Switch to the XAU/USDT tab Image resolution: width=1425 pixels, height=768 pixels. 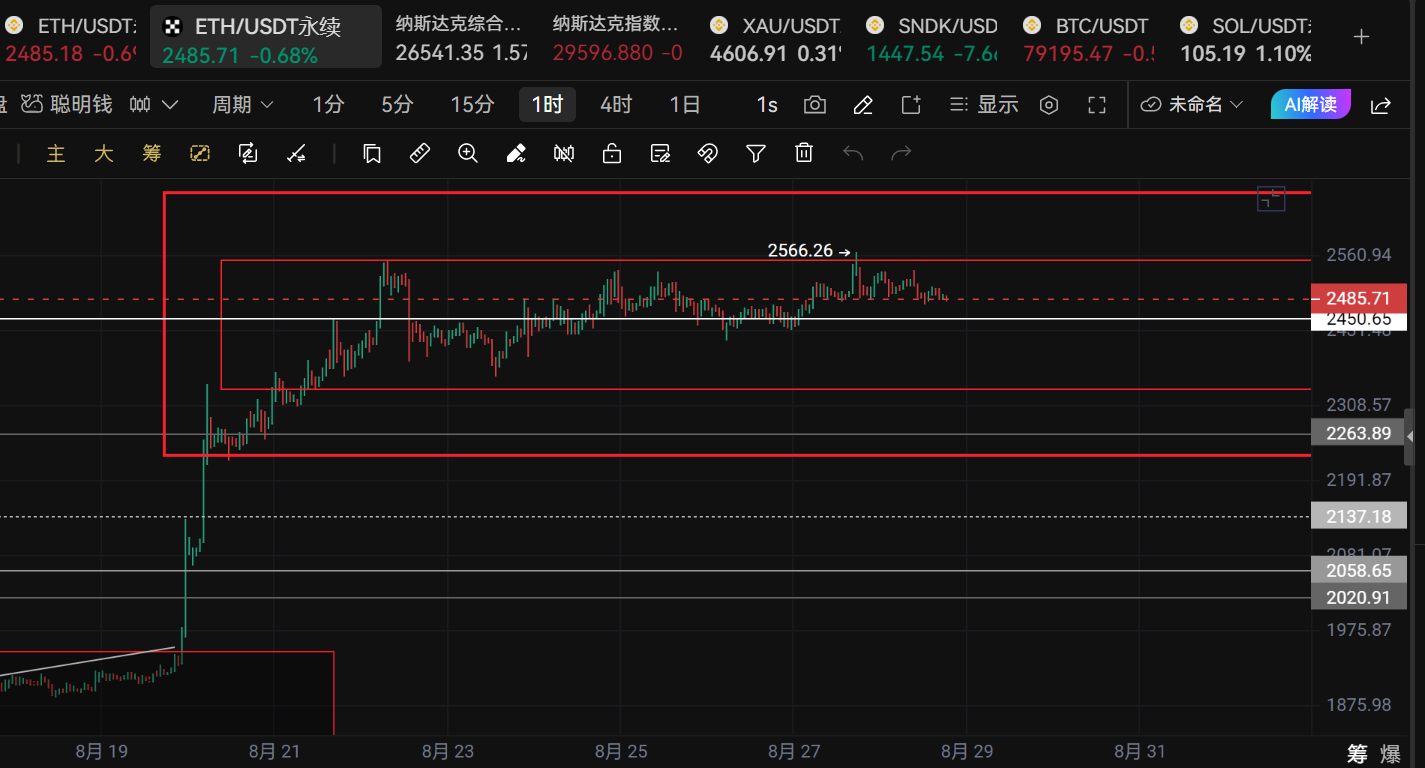point(774,38)
